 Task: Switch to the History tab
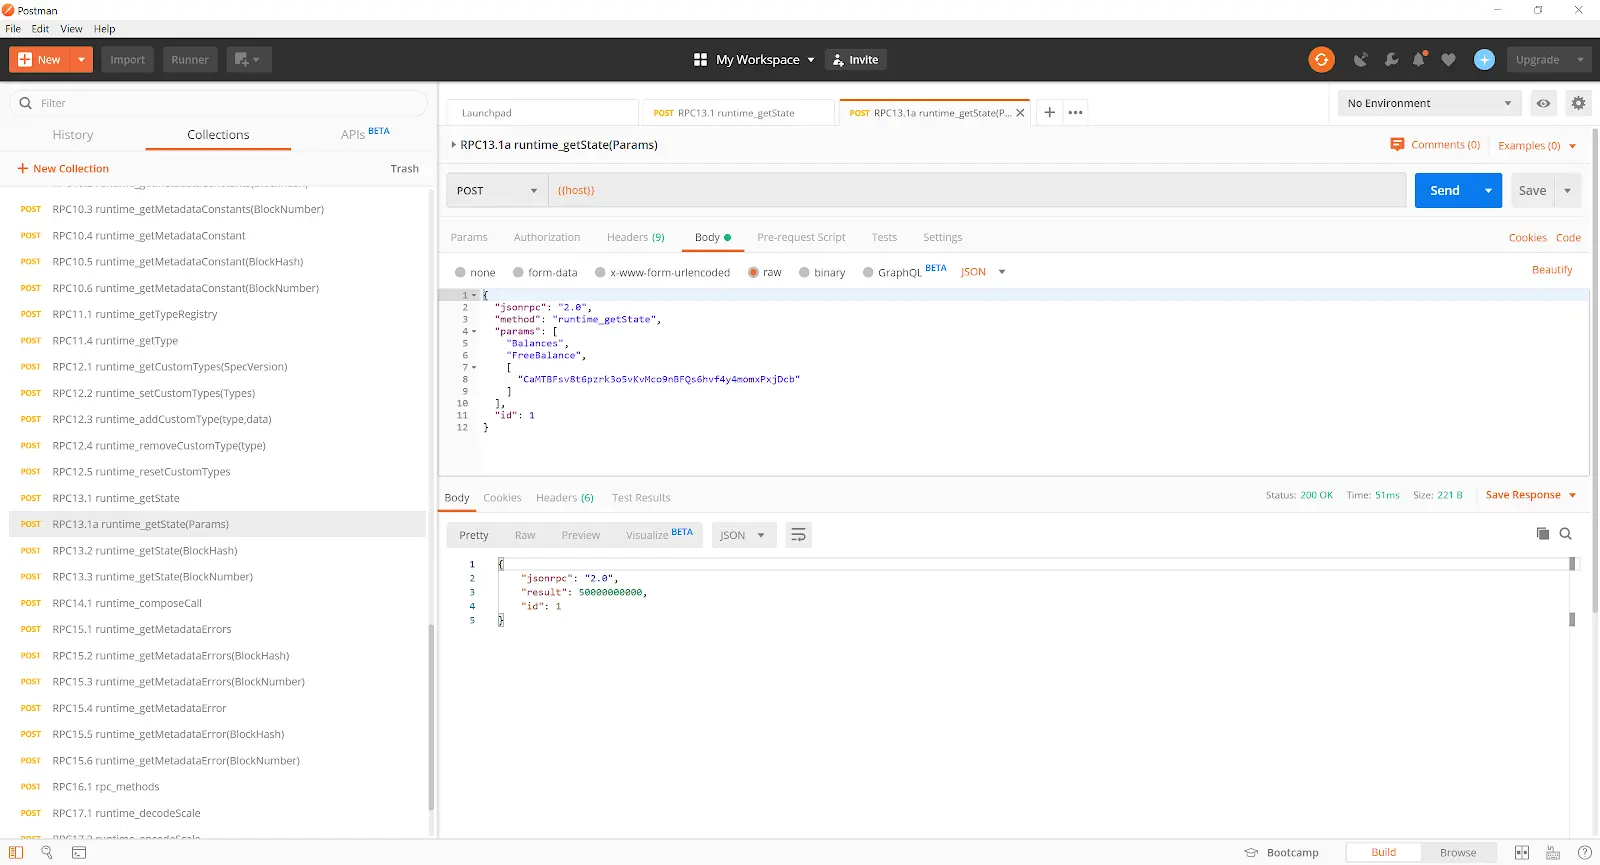point(73,135)
